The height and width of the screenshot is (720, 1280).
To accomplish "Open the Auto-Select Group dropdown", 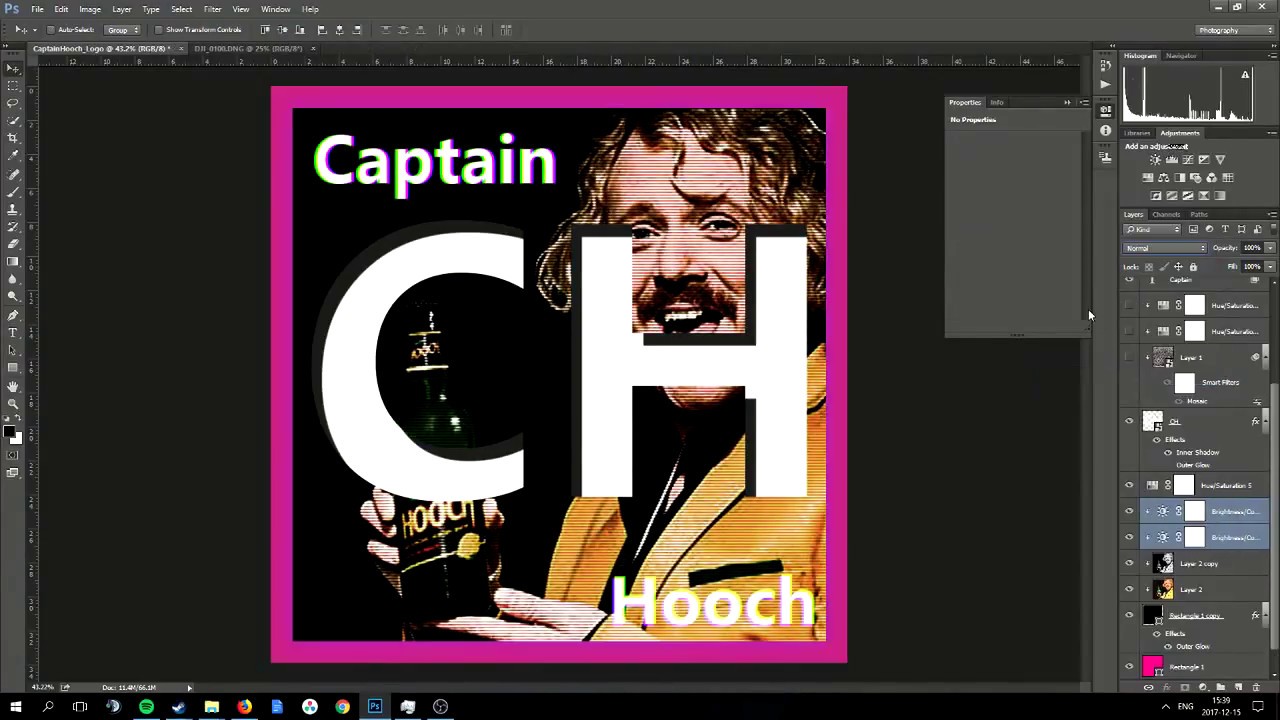I will coord(121,30).
